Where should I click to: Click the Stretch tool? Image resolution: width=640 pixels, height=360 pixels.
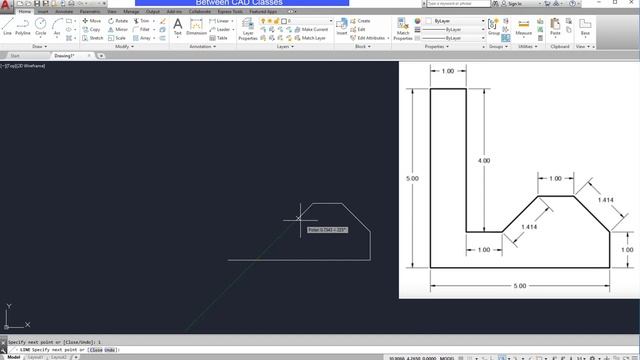click(93, 38)
